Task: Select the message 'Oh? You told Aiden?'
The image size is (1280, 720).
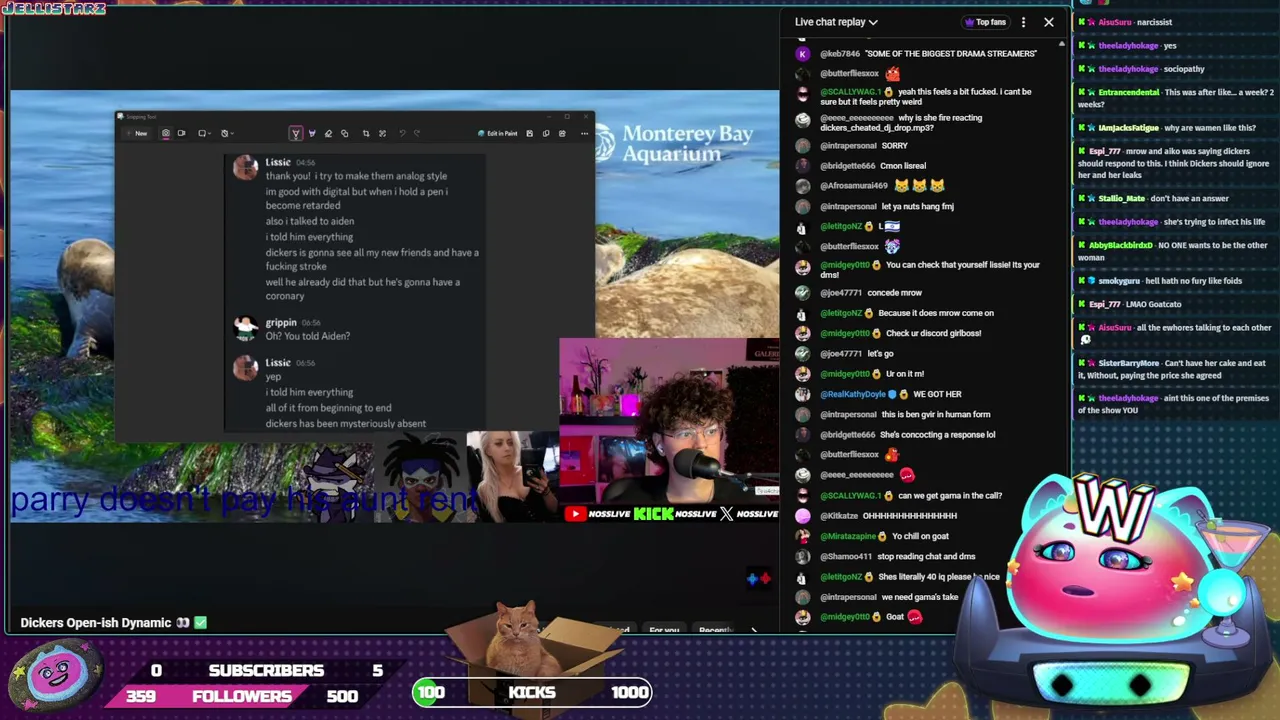Action: 308,336
